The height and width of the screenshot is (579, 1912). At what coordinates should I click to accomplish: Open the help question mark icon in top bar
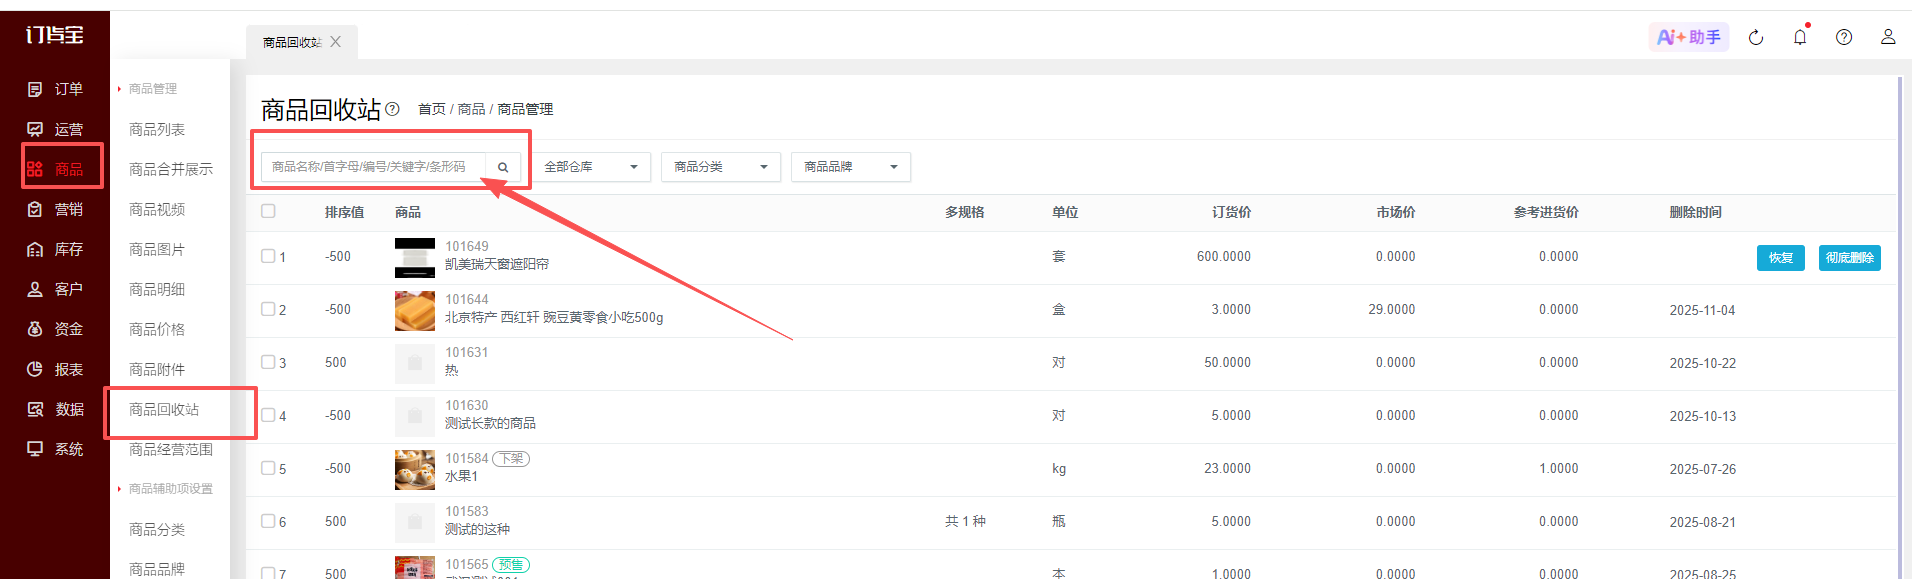coord(1844,37)
